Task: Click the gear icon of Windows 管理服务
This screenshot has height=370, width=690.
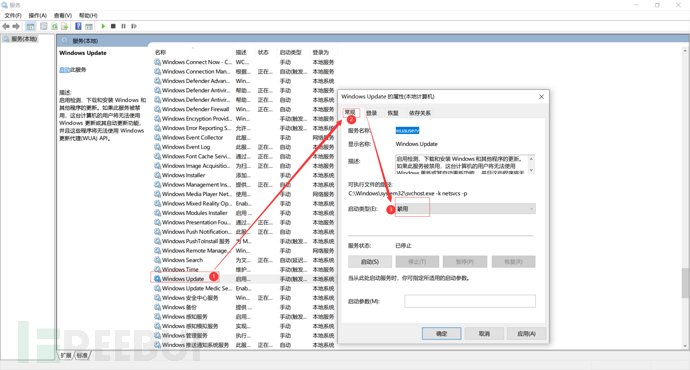Action: 157,335
